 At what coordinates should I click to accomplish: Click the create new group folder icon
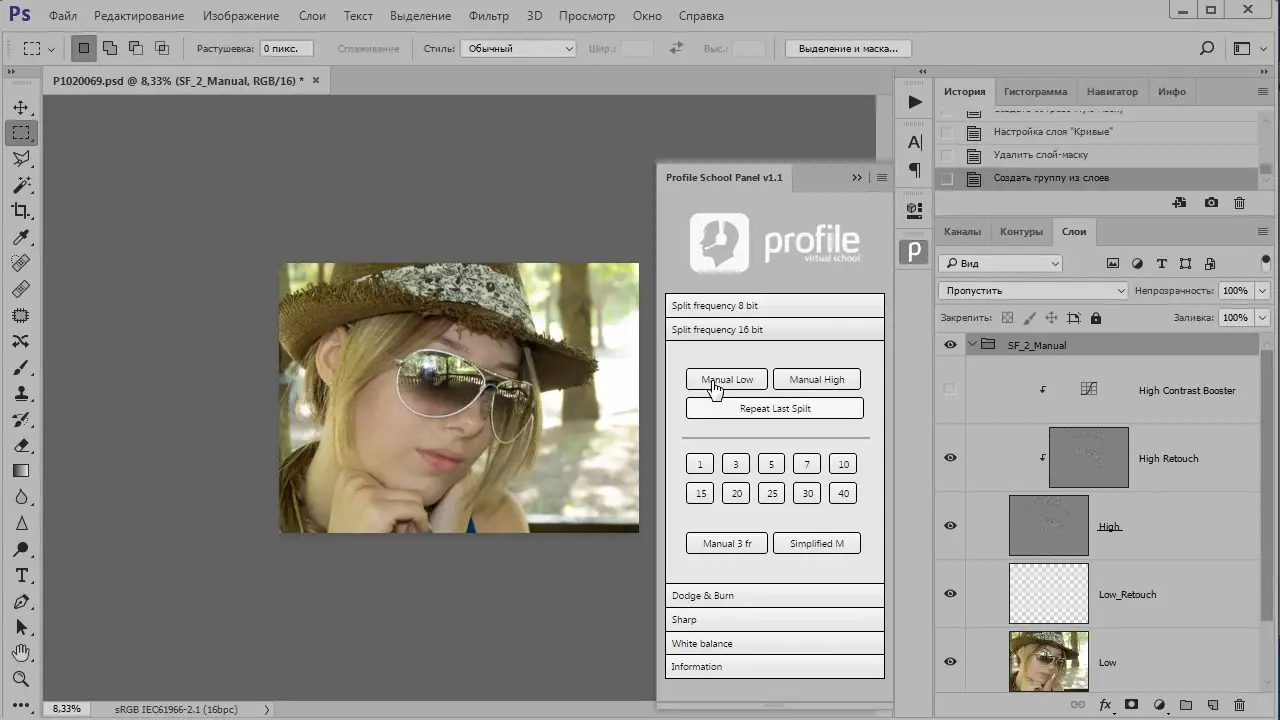[1186, 705]
